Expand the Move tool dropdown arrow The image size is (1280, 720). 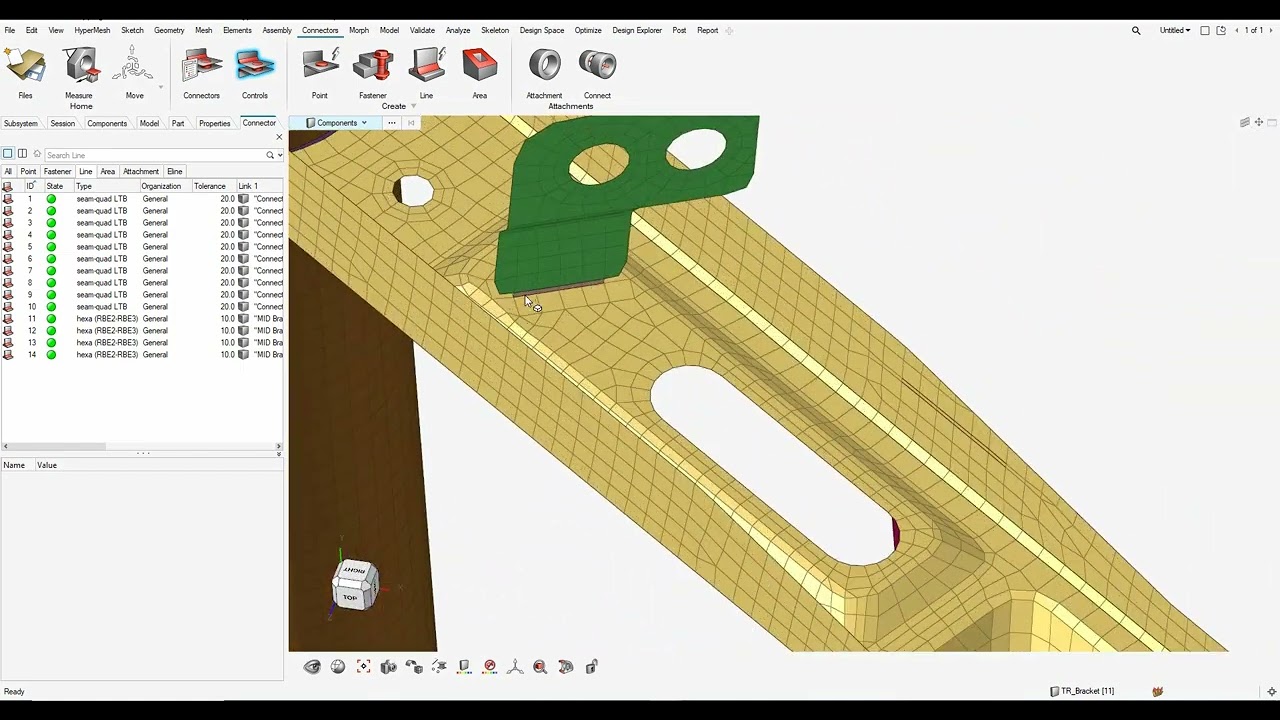pos(160,87)
